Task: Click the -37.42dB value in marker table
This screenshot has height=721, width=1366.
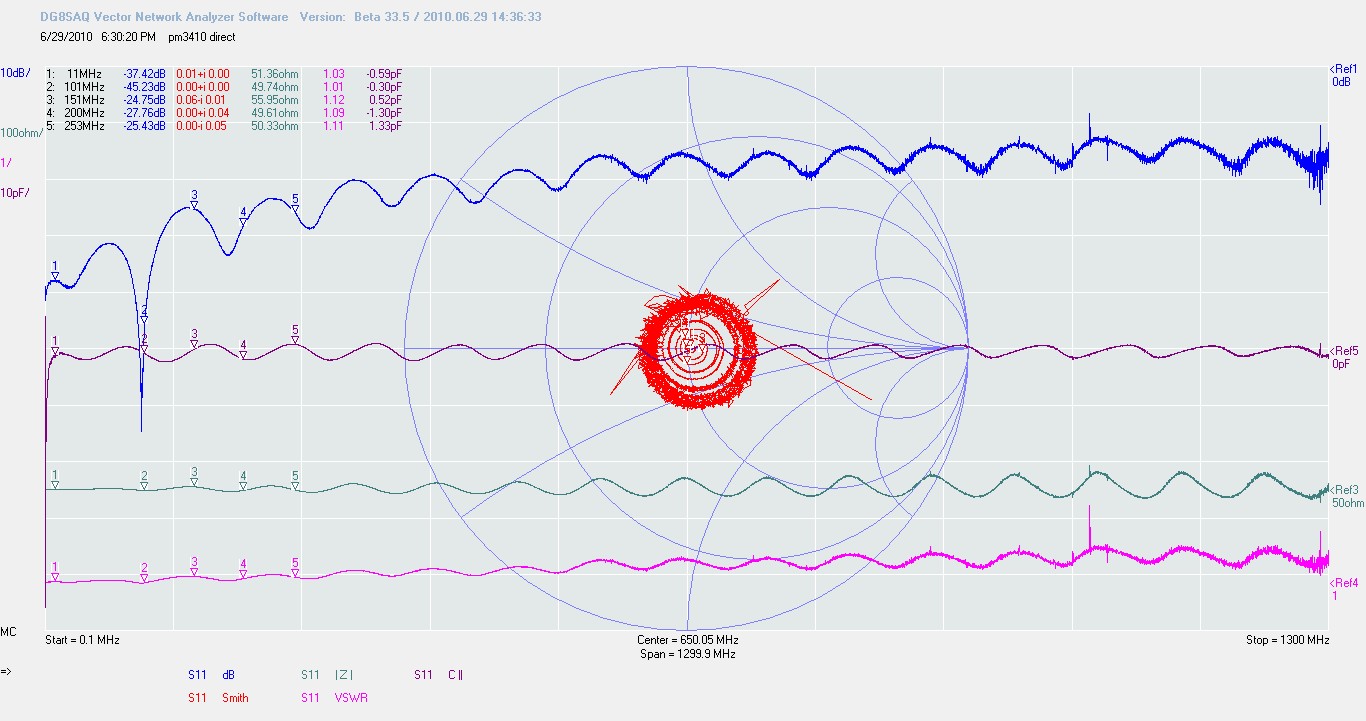Action: click(144, 74)
